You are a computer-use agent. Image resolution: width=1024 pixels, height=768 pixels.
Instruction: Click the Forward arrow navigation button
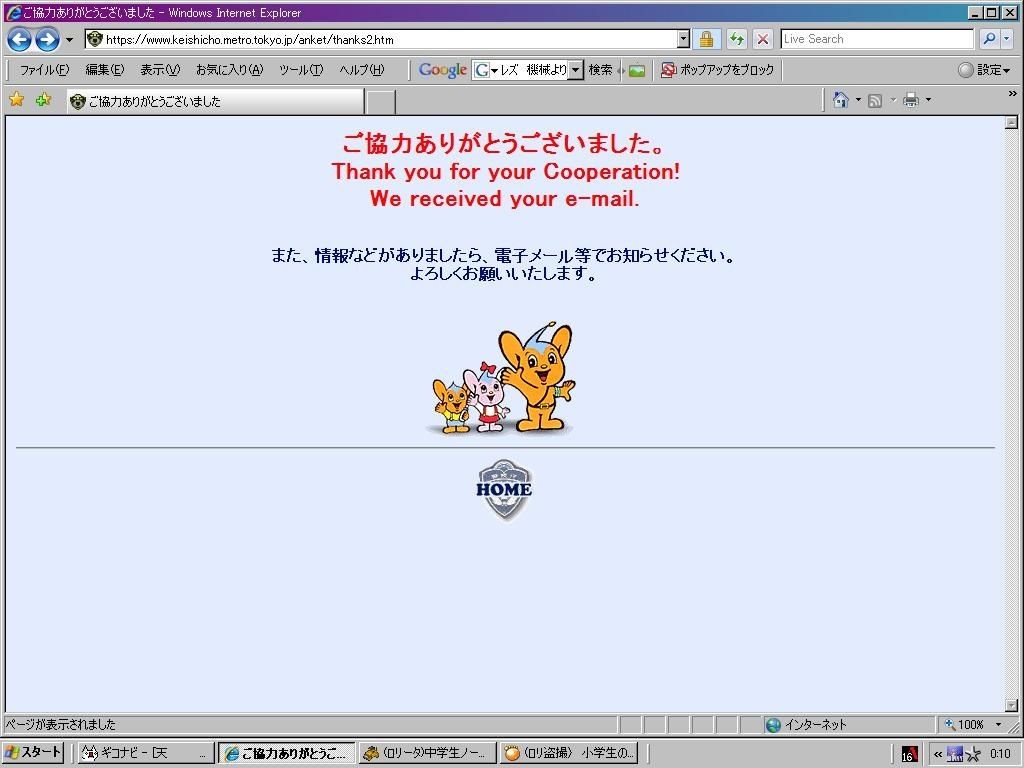click(x=48, y=39)
